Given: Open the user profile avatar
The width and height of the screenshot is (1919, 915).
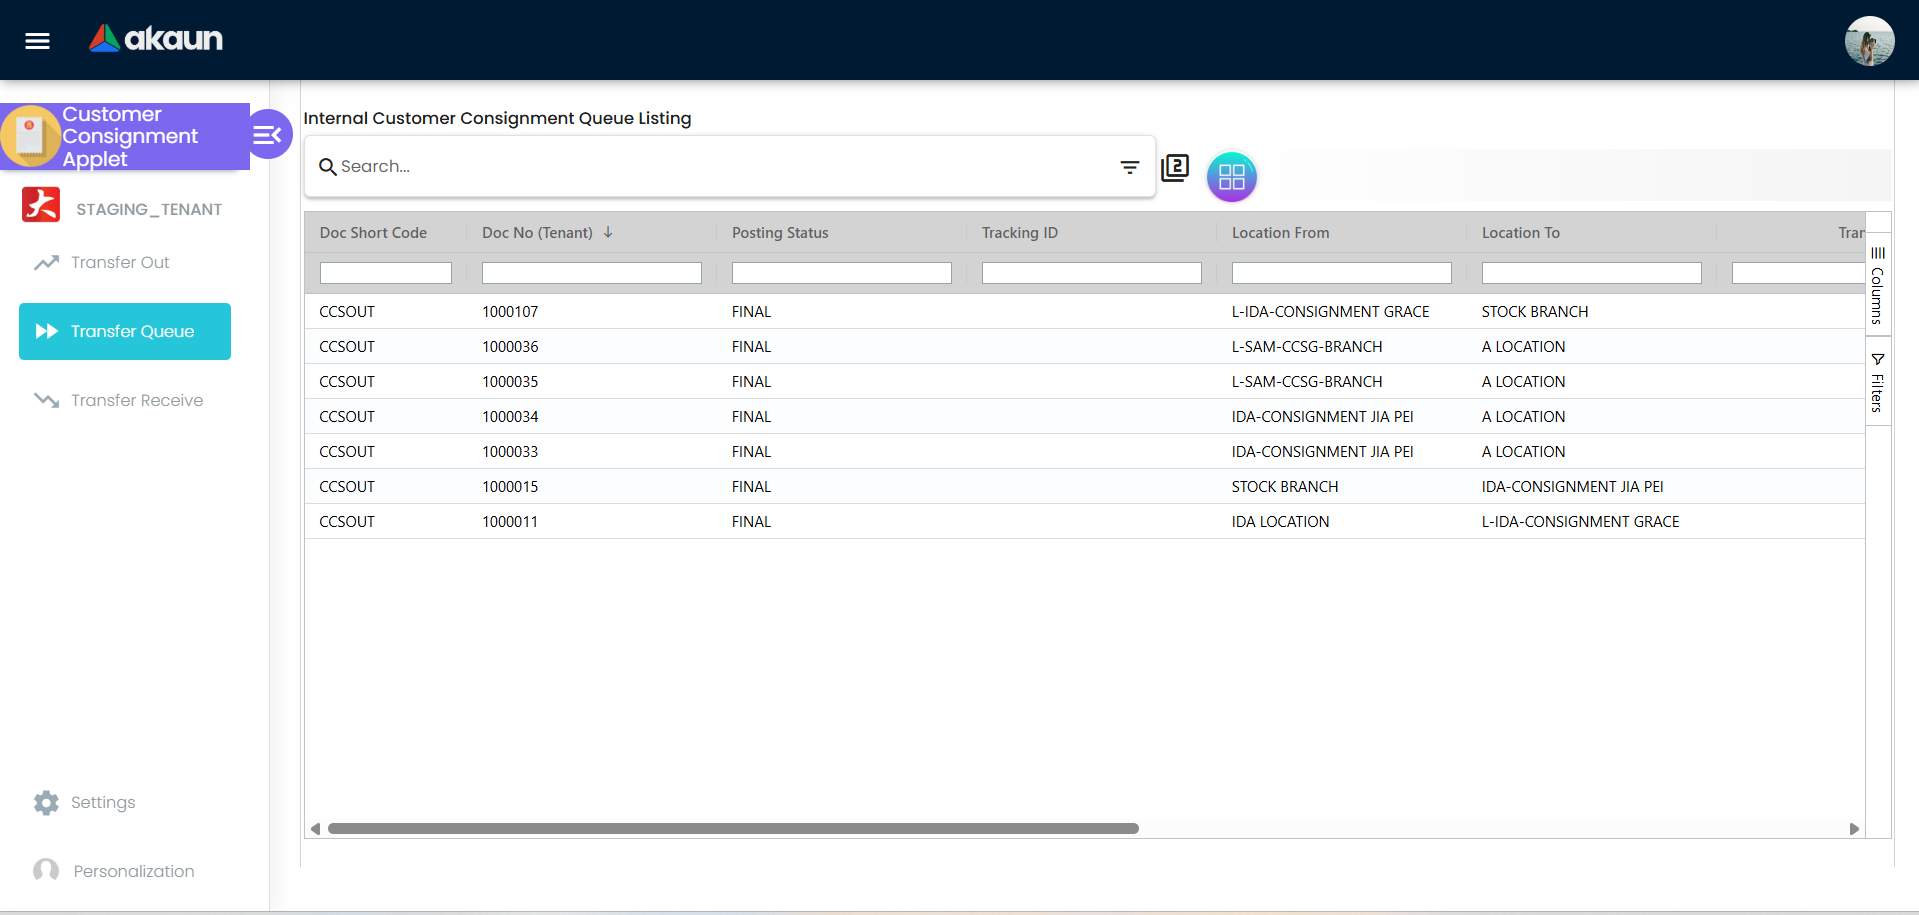Looking at the screenshot, I should coord(1868,41).
